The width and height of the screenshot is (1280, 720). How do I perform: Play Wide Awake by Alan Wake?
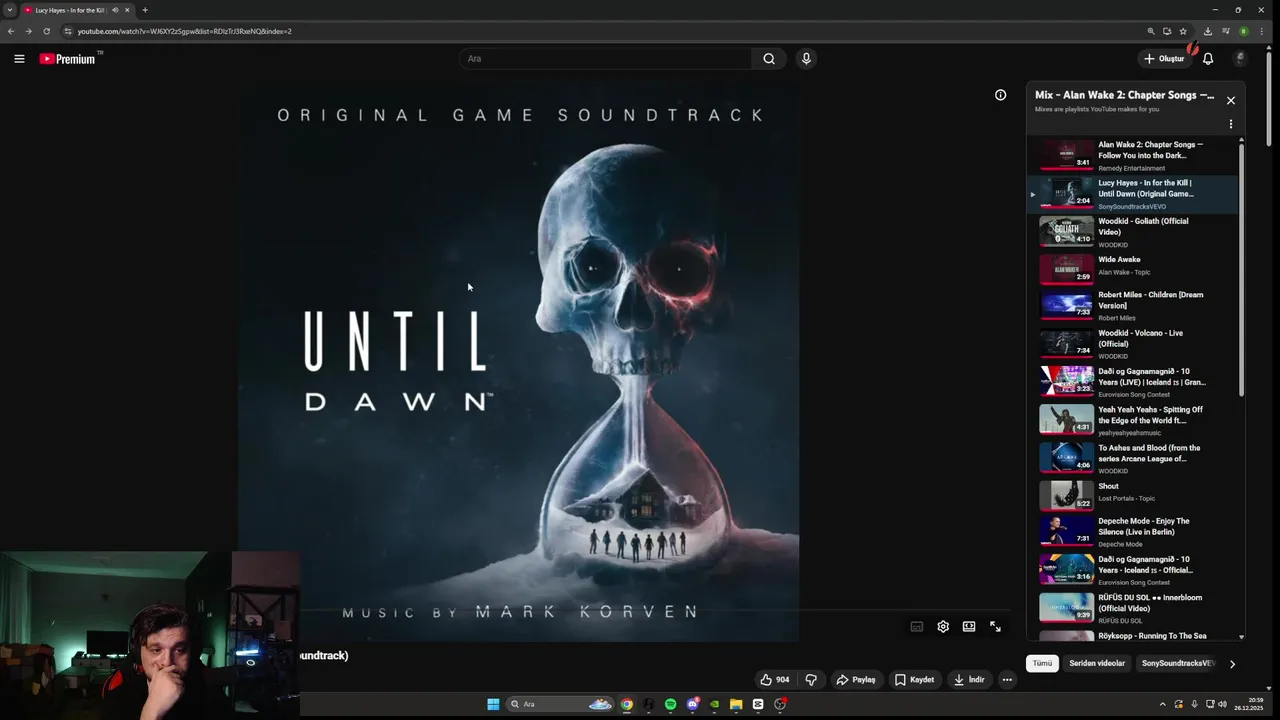pyautogui.click(x=1134, y=269)
